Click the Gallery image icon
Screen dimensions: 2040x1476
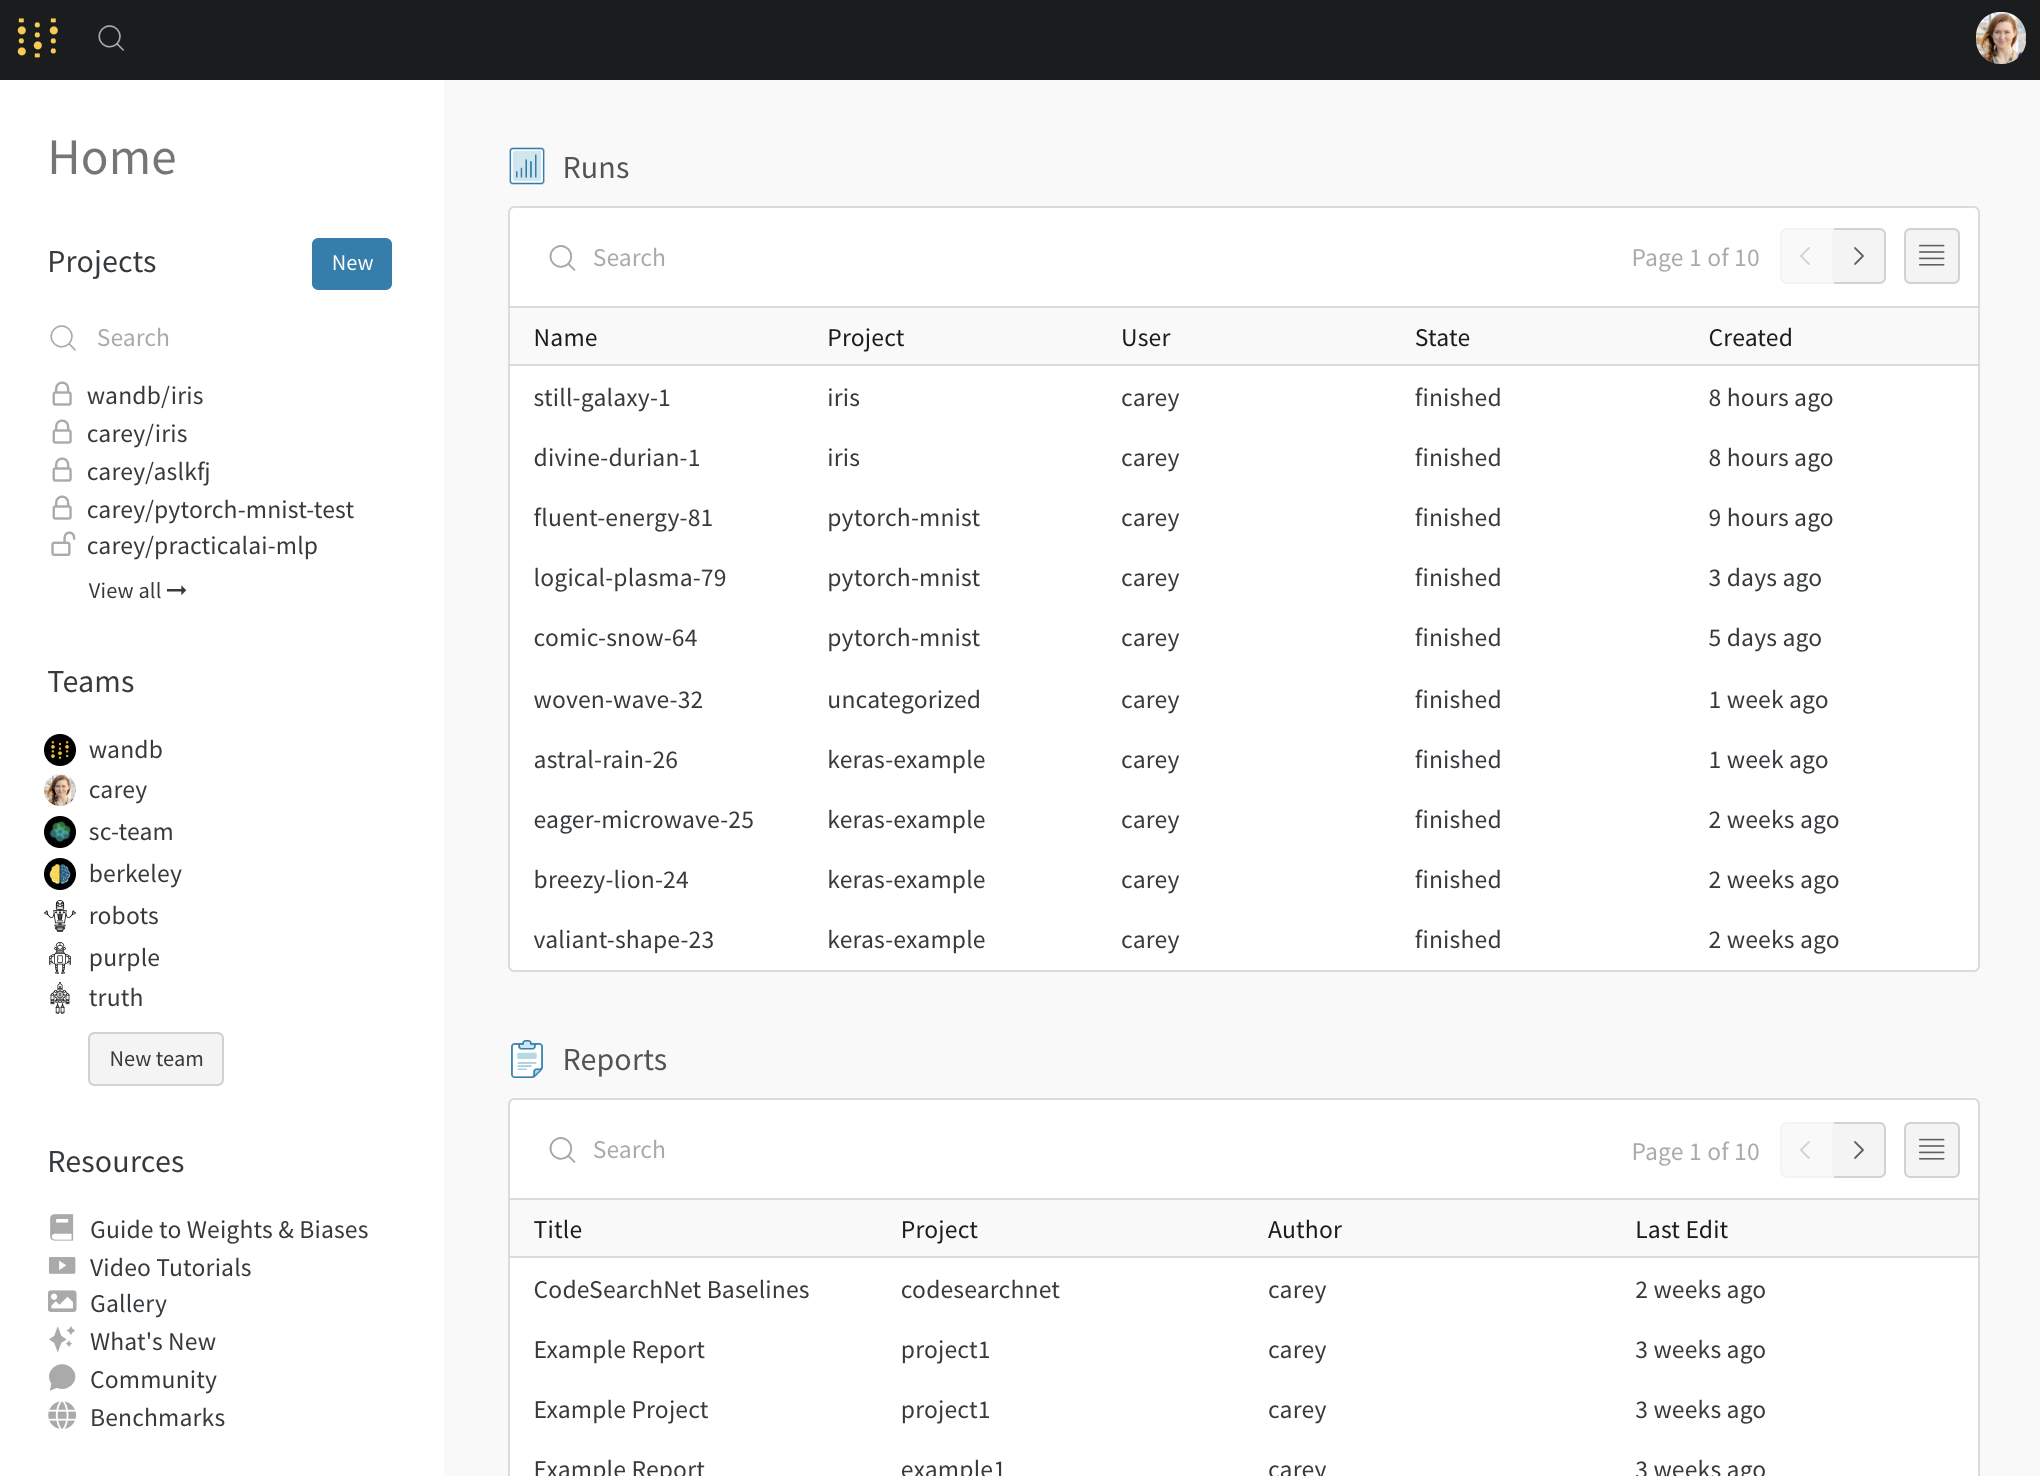pos(62,1302)
